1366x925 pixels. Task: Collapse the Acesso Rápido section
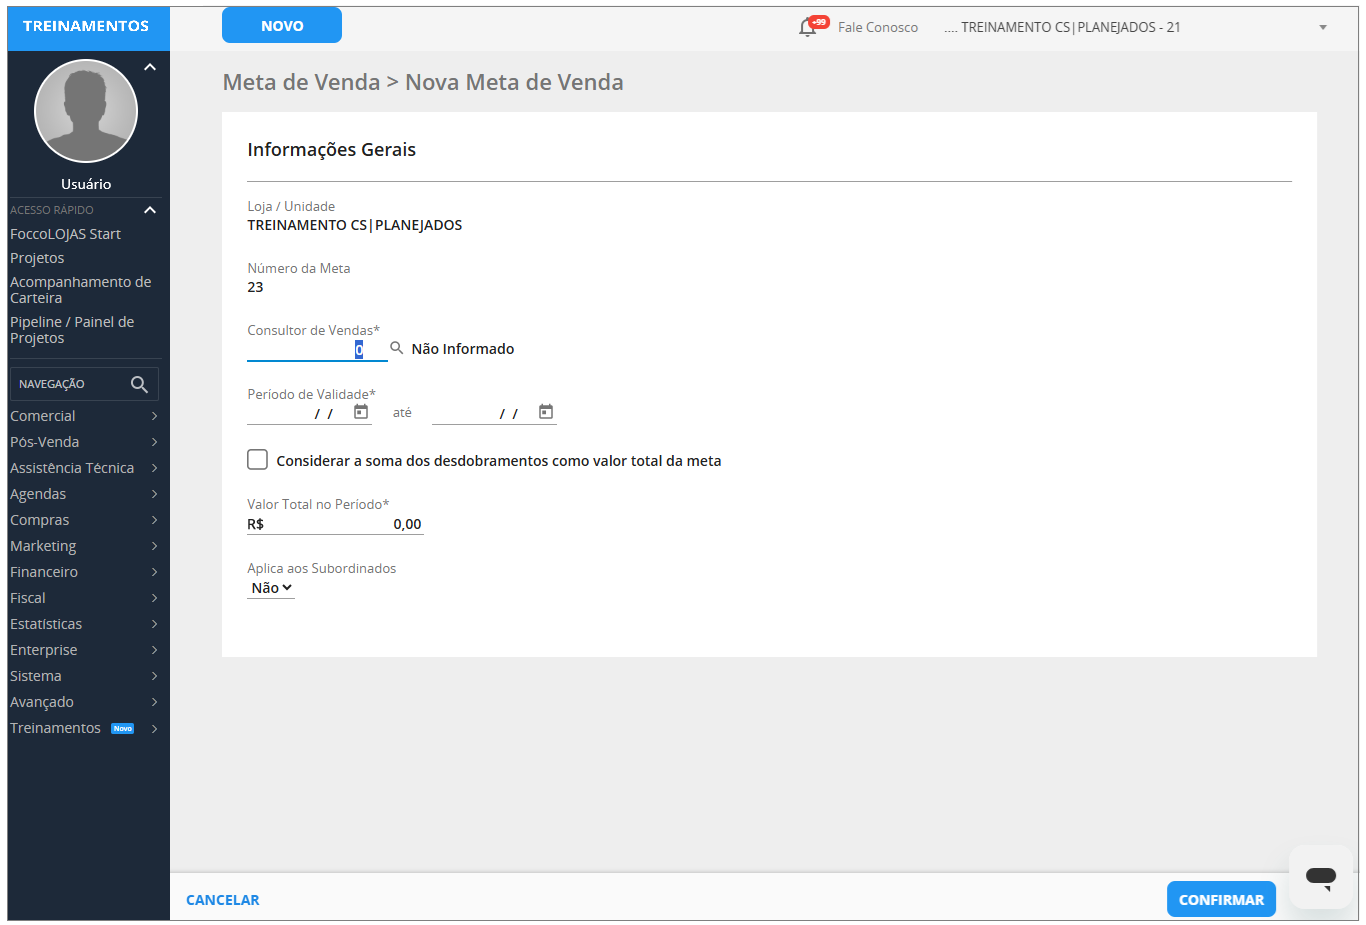click(x=150, y=210)
